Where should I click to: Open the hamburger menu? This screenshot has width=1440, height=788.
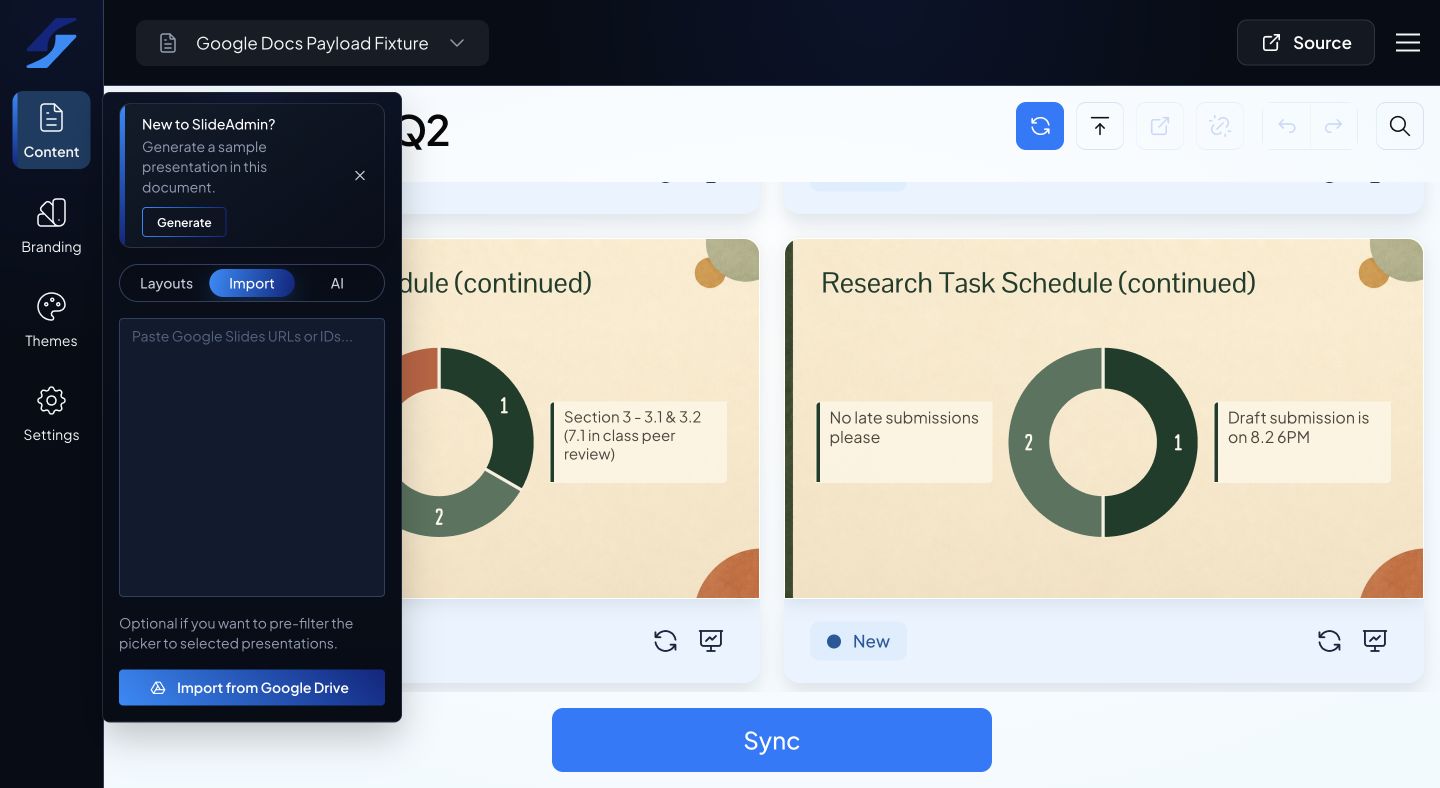[x=1408, y=43]
